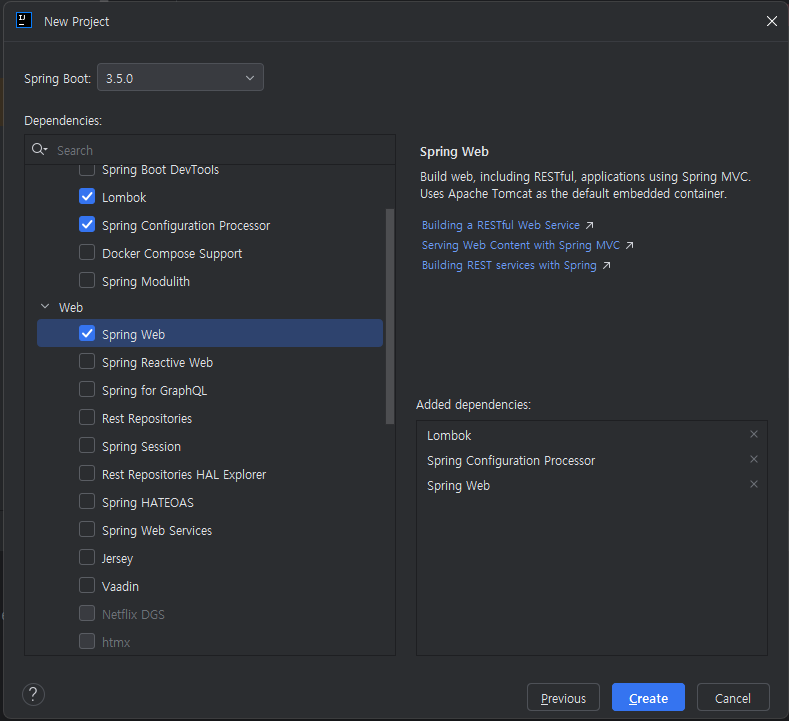Click the Create button
This screenshot has width=789, height=721.
coord(648,697)
